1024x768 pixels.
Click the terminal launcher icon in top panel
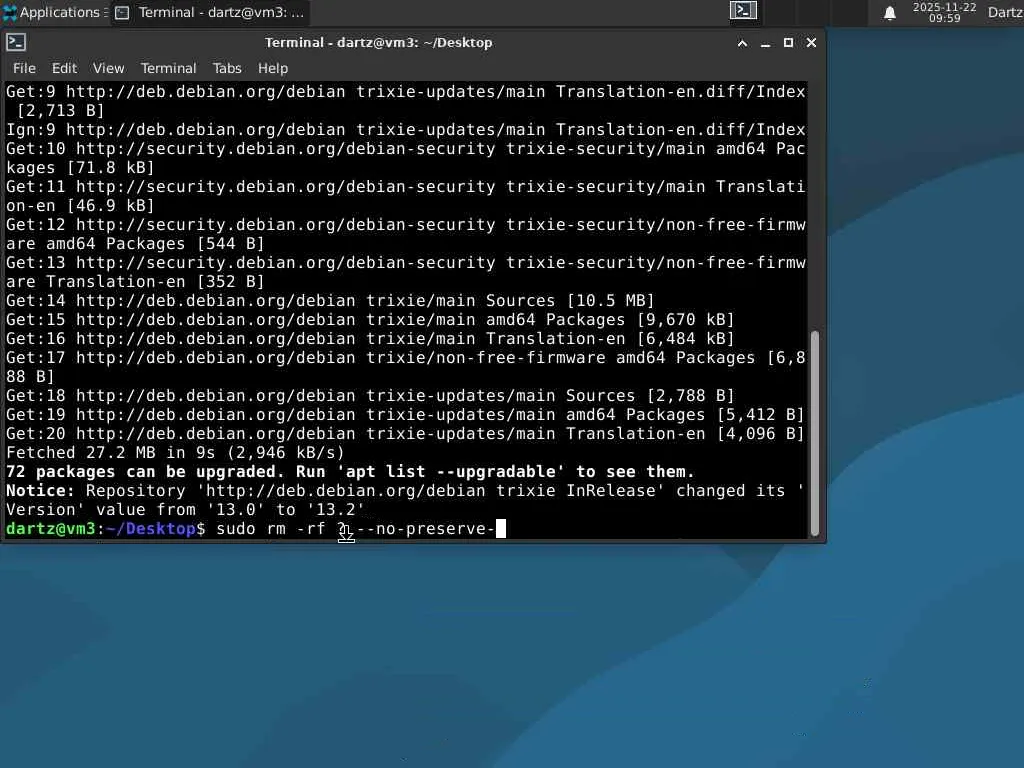[x=743, y=10]
